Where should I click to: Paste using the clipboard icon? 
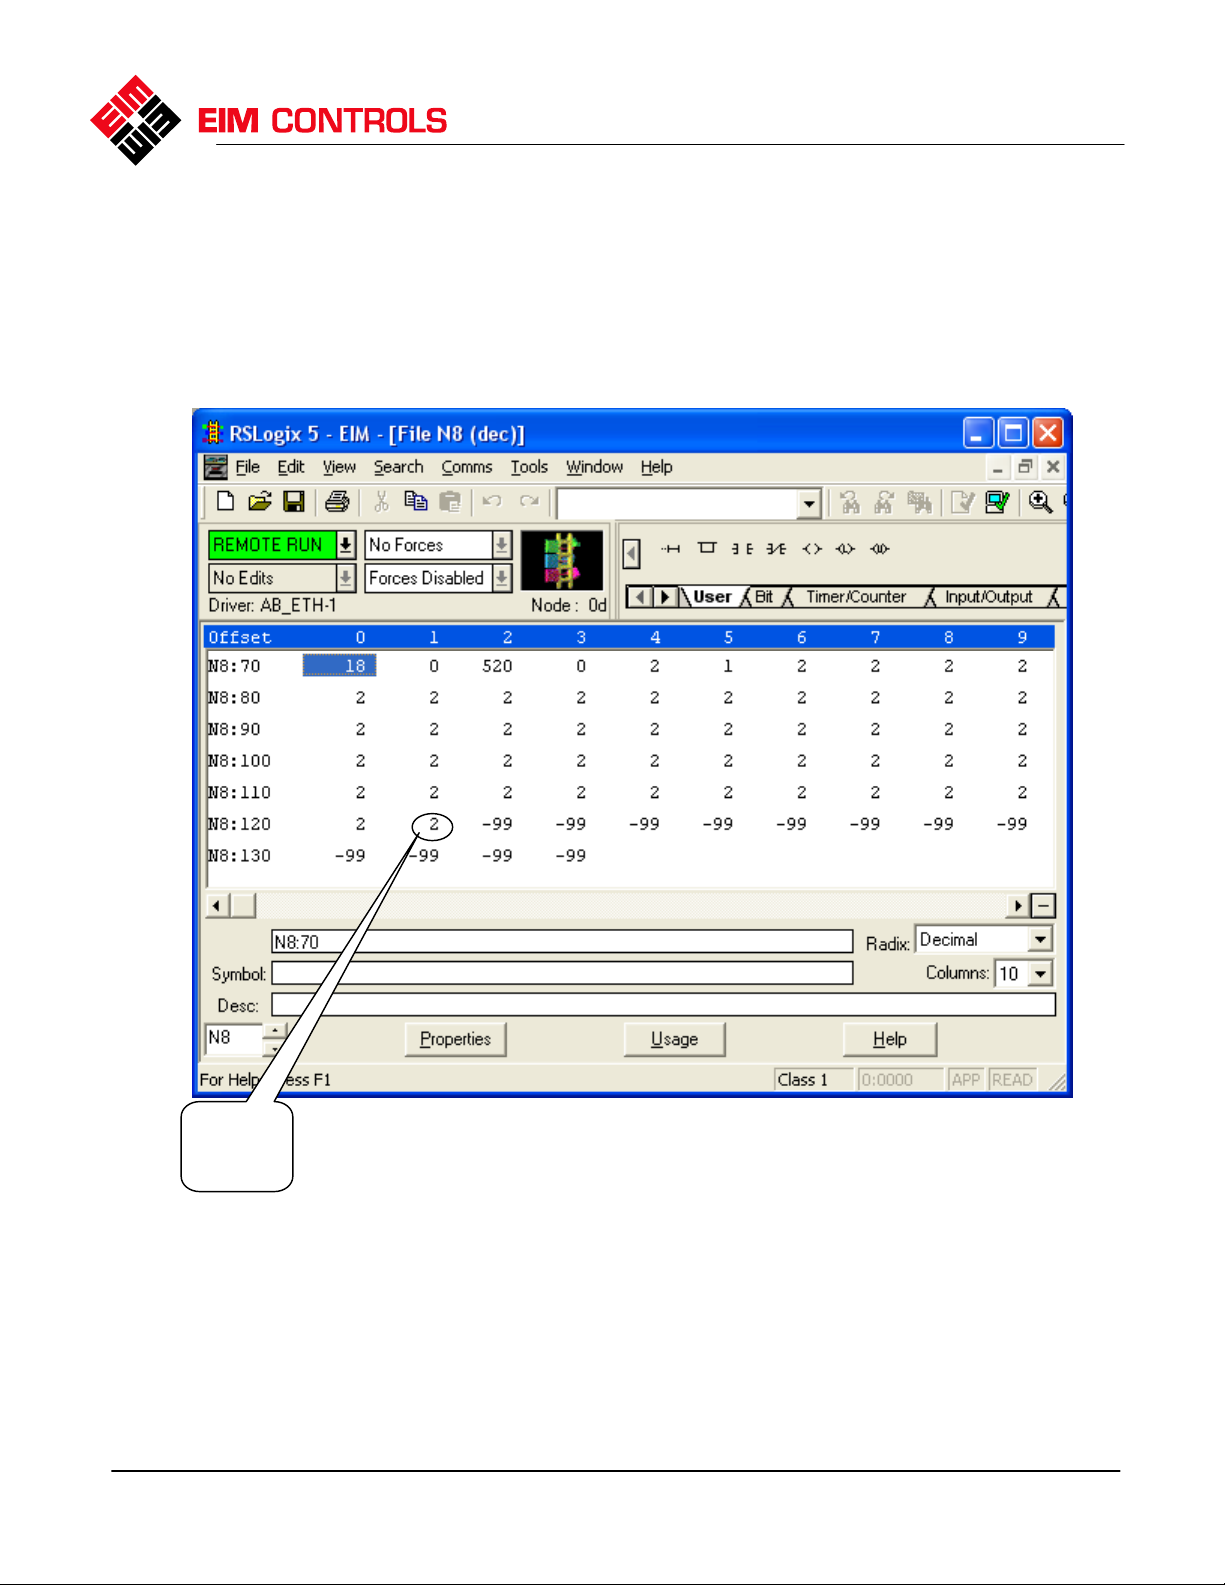450,502
